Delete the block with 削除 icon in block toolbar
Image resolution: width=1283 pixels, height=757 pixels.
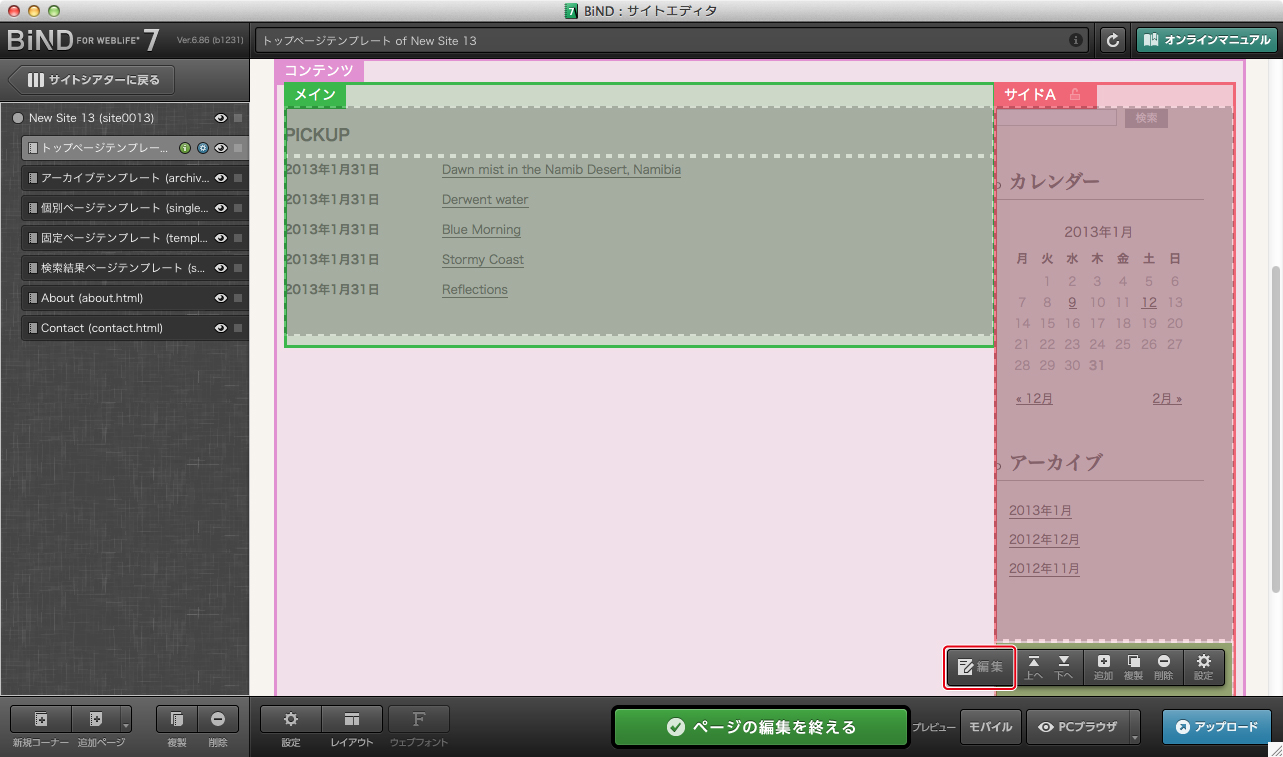click(x=1164, y=667)
